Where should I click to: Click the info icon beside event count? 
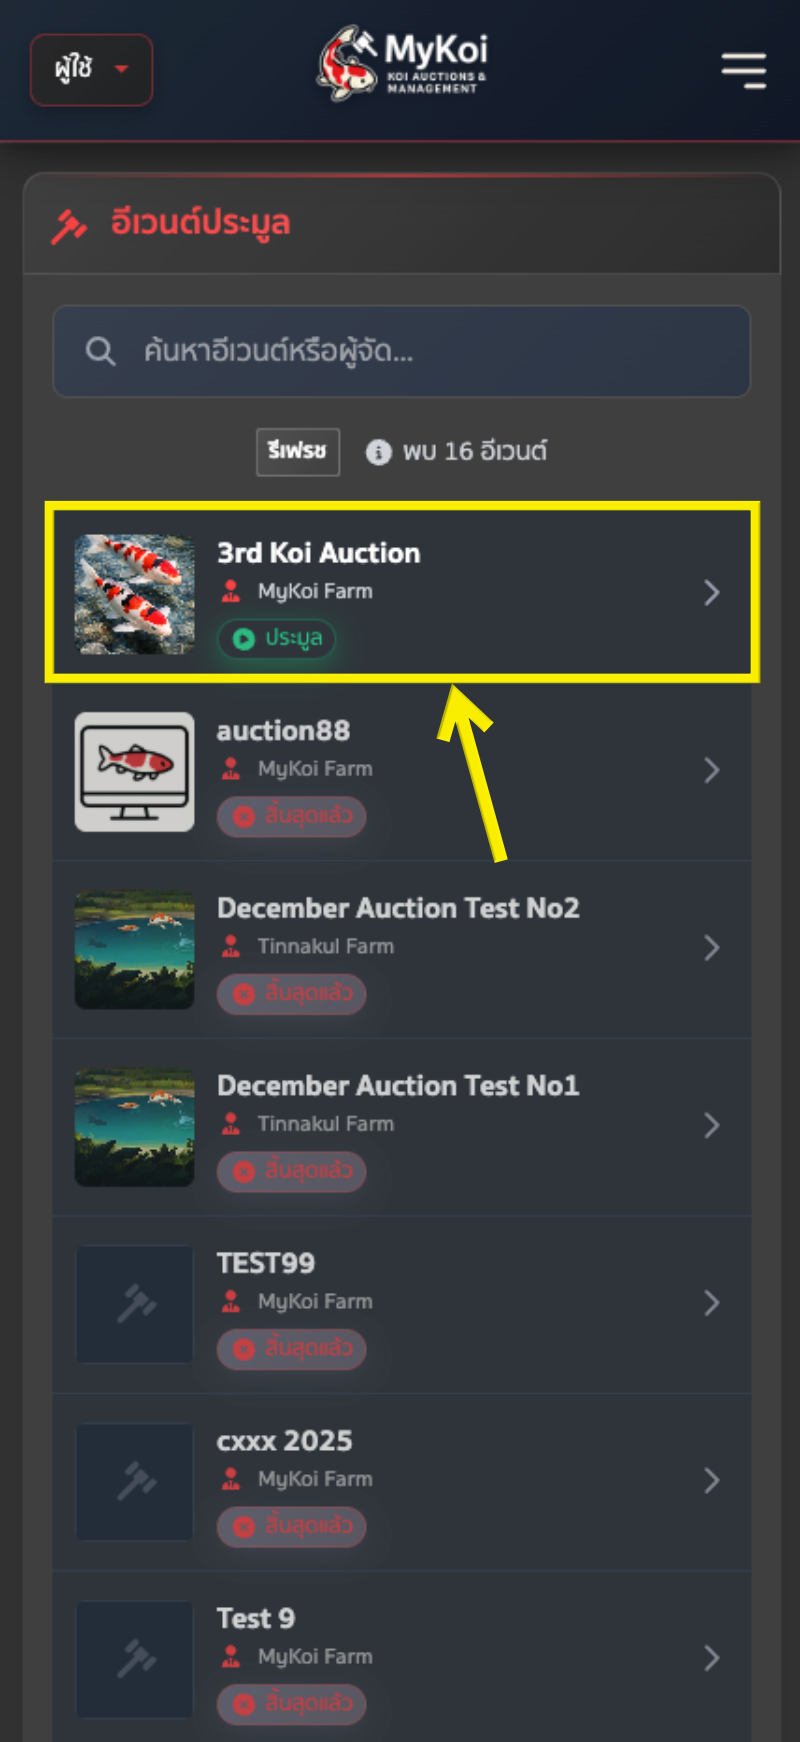point(378,452)
